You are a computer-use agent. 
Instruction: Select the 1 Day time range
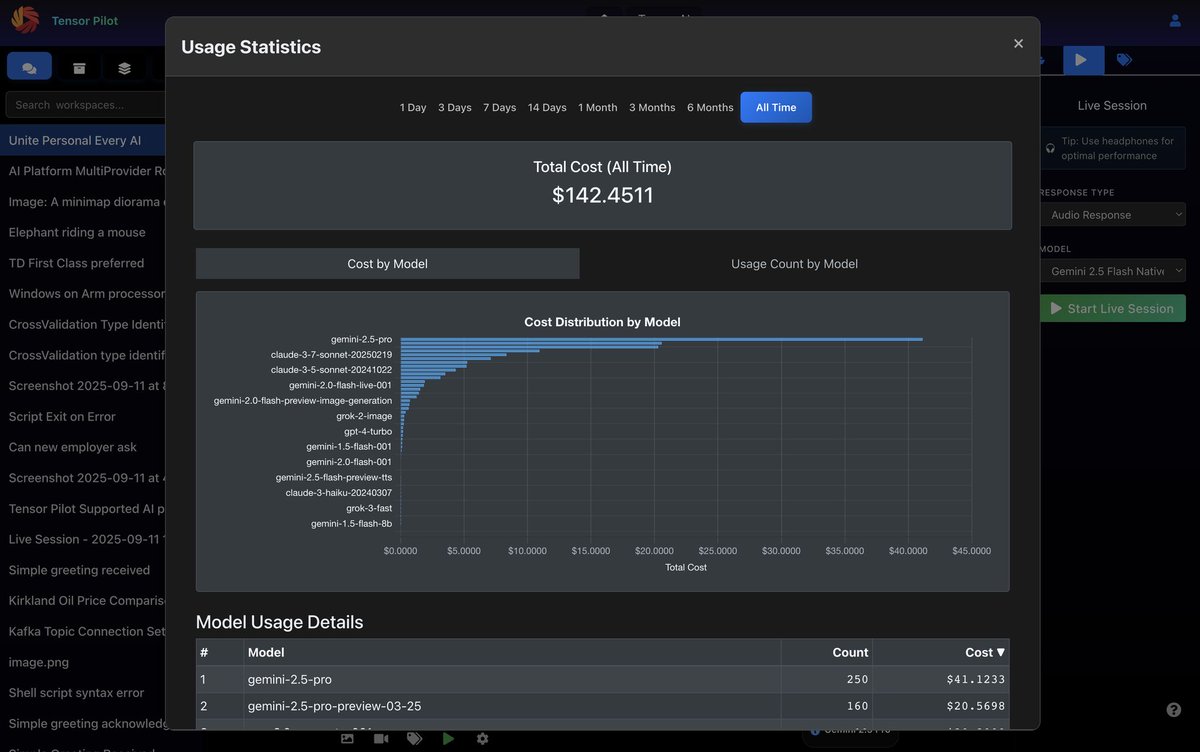[x=413, y=107]
